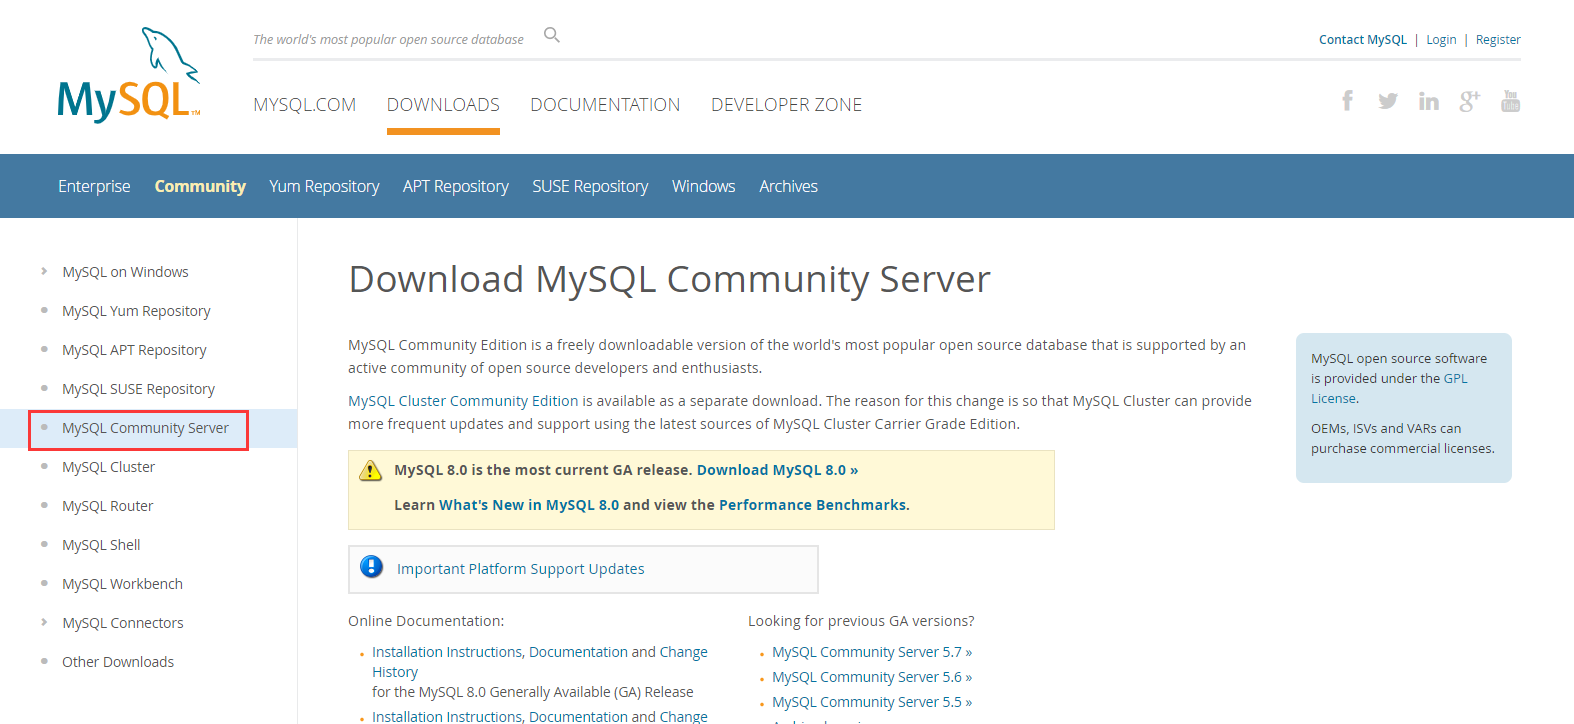Select the DOWNLOADS navigation tab
Screen dimensions: 1574x724
(x=443, y=105)
